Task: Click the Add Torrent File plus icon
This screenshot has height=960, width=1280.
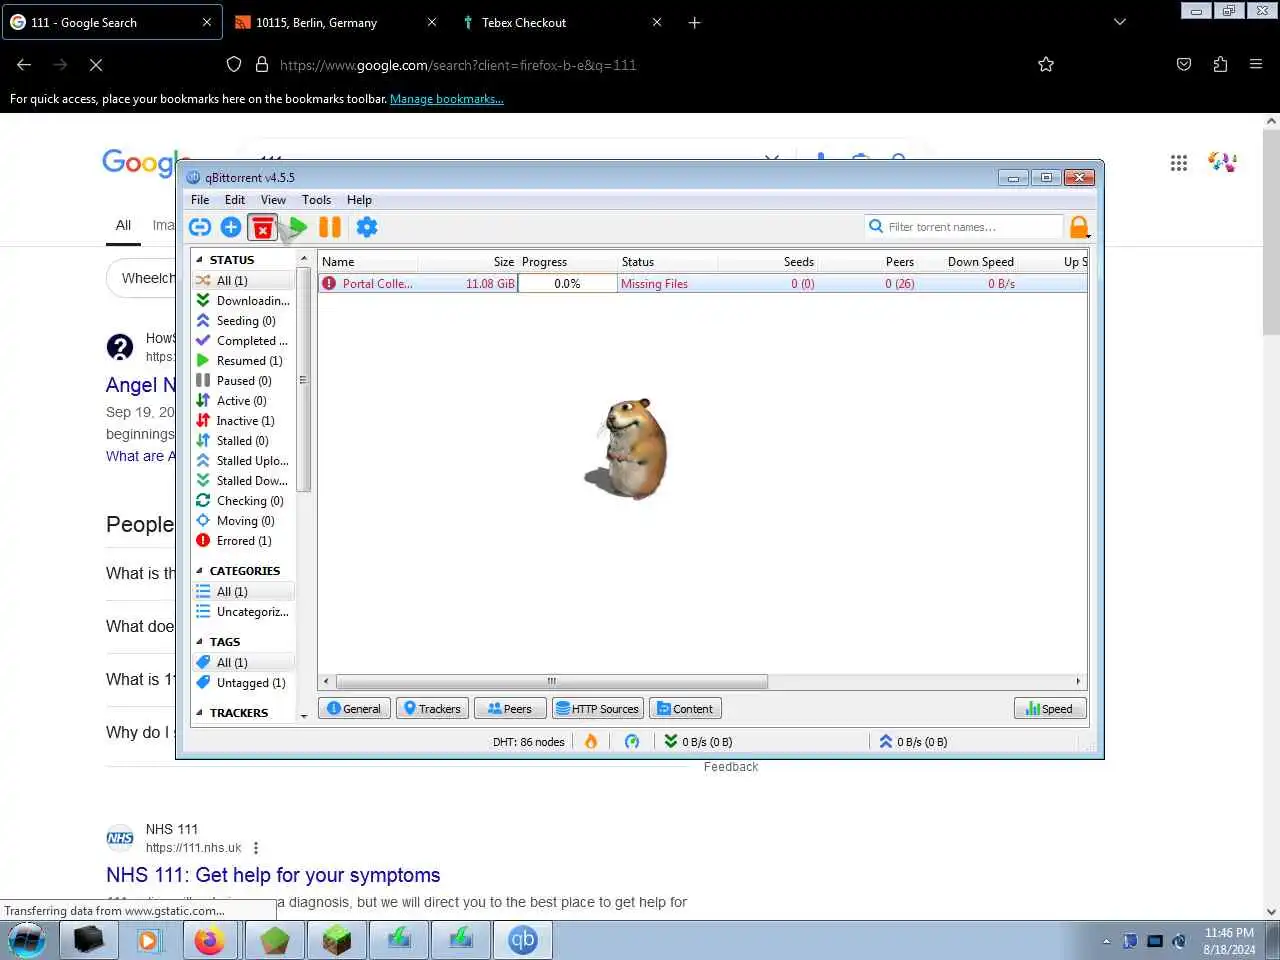Action: coord(231,227)
